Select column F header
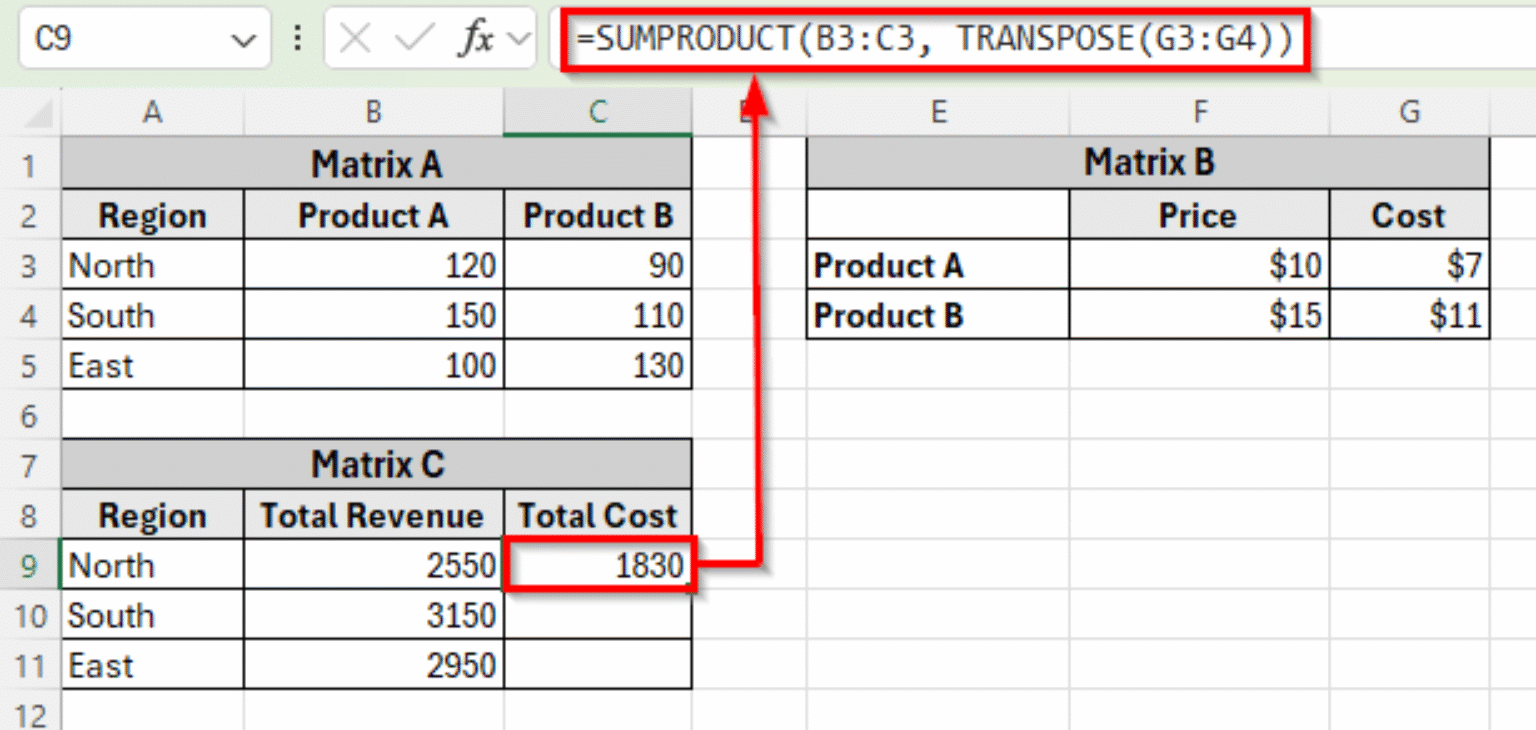Image resolution: width=1536 pixels, height=730 pixels. [1199, 112]
